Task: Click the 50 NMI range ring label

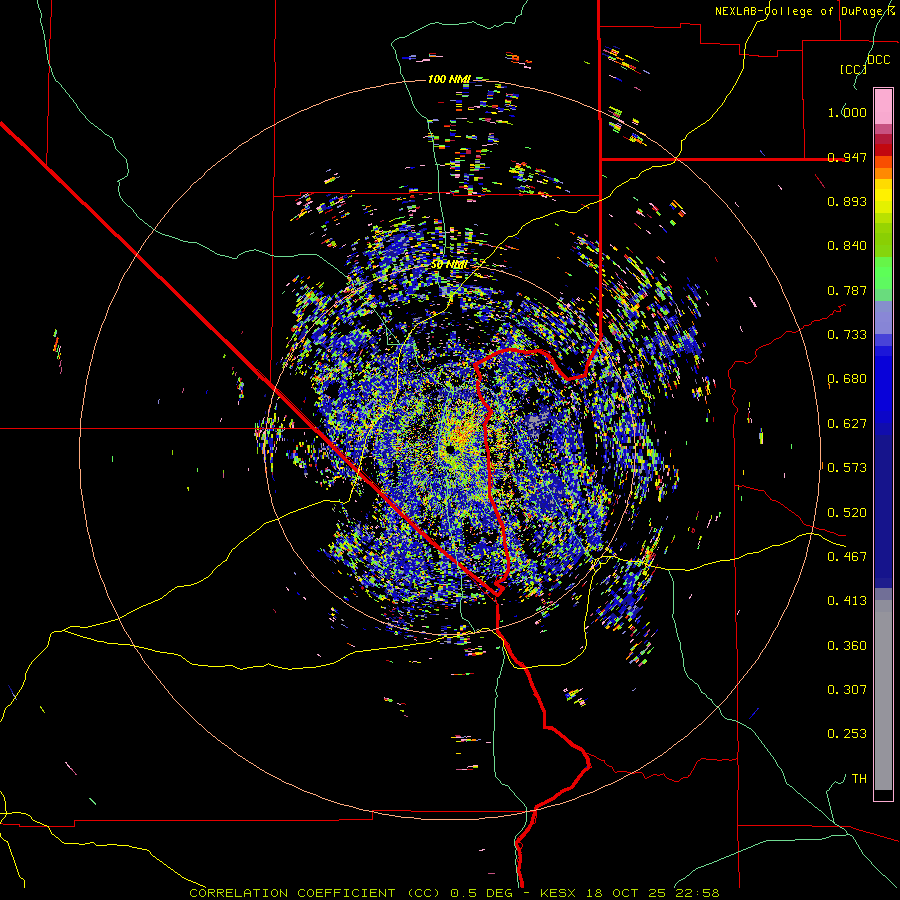Action: point(449,265)
